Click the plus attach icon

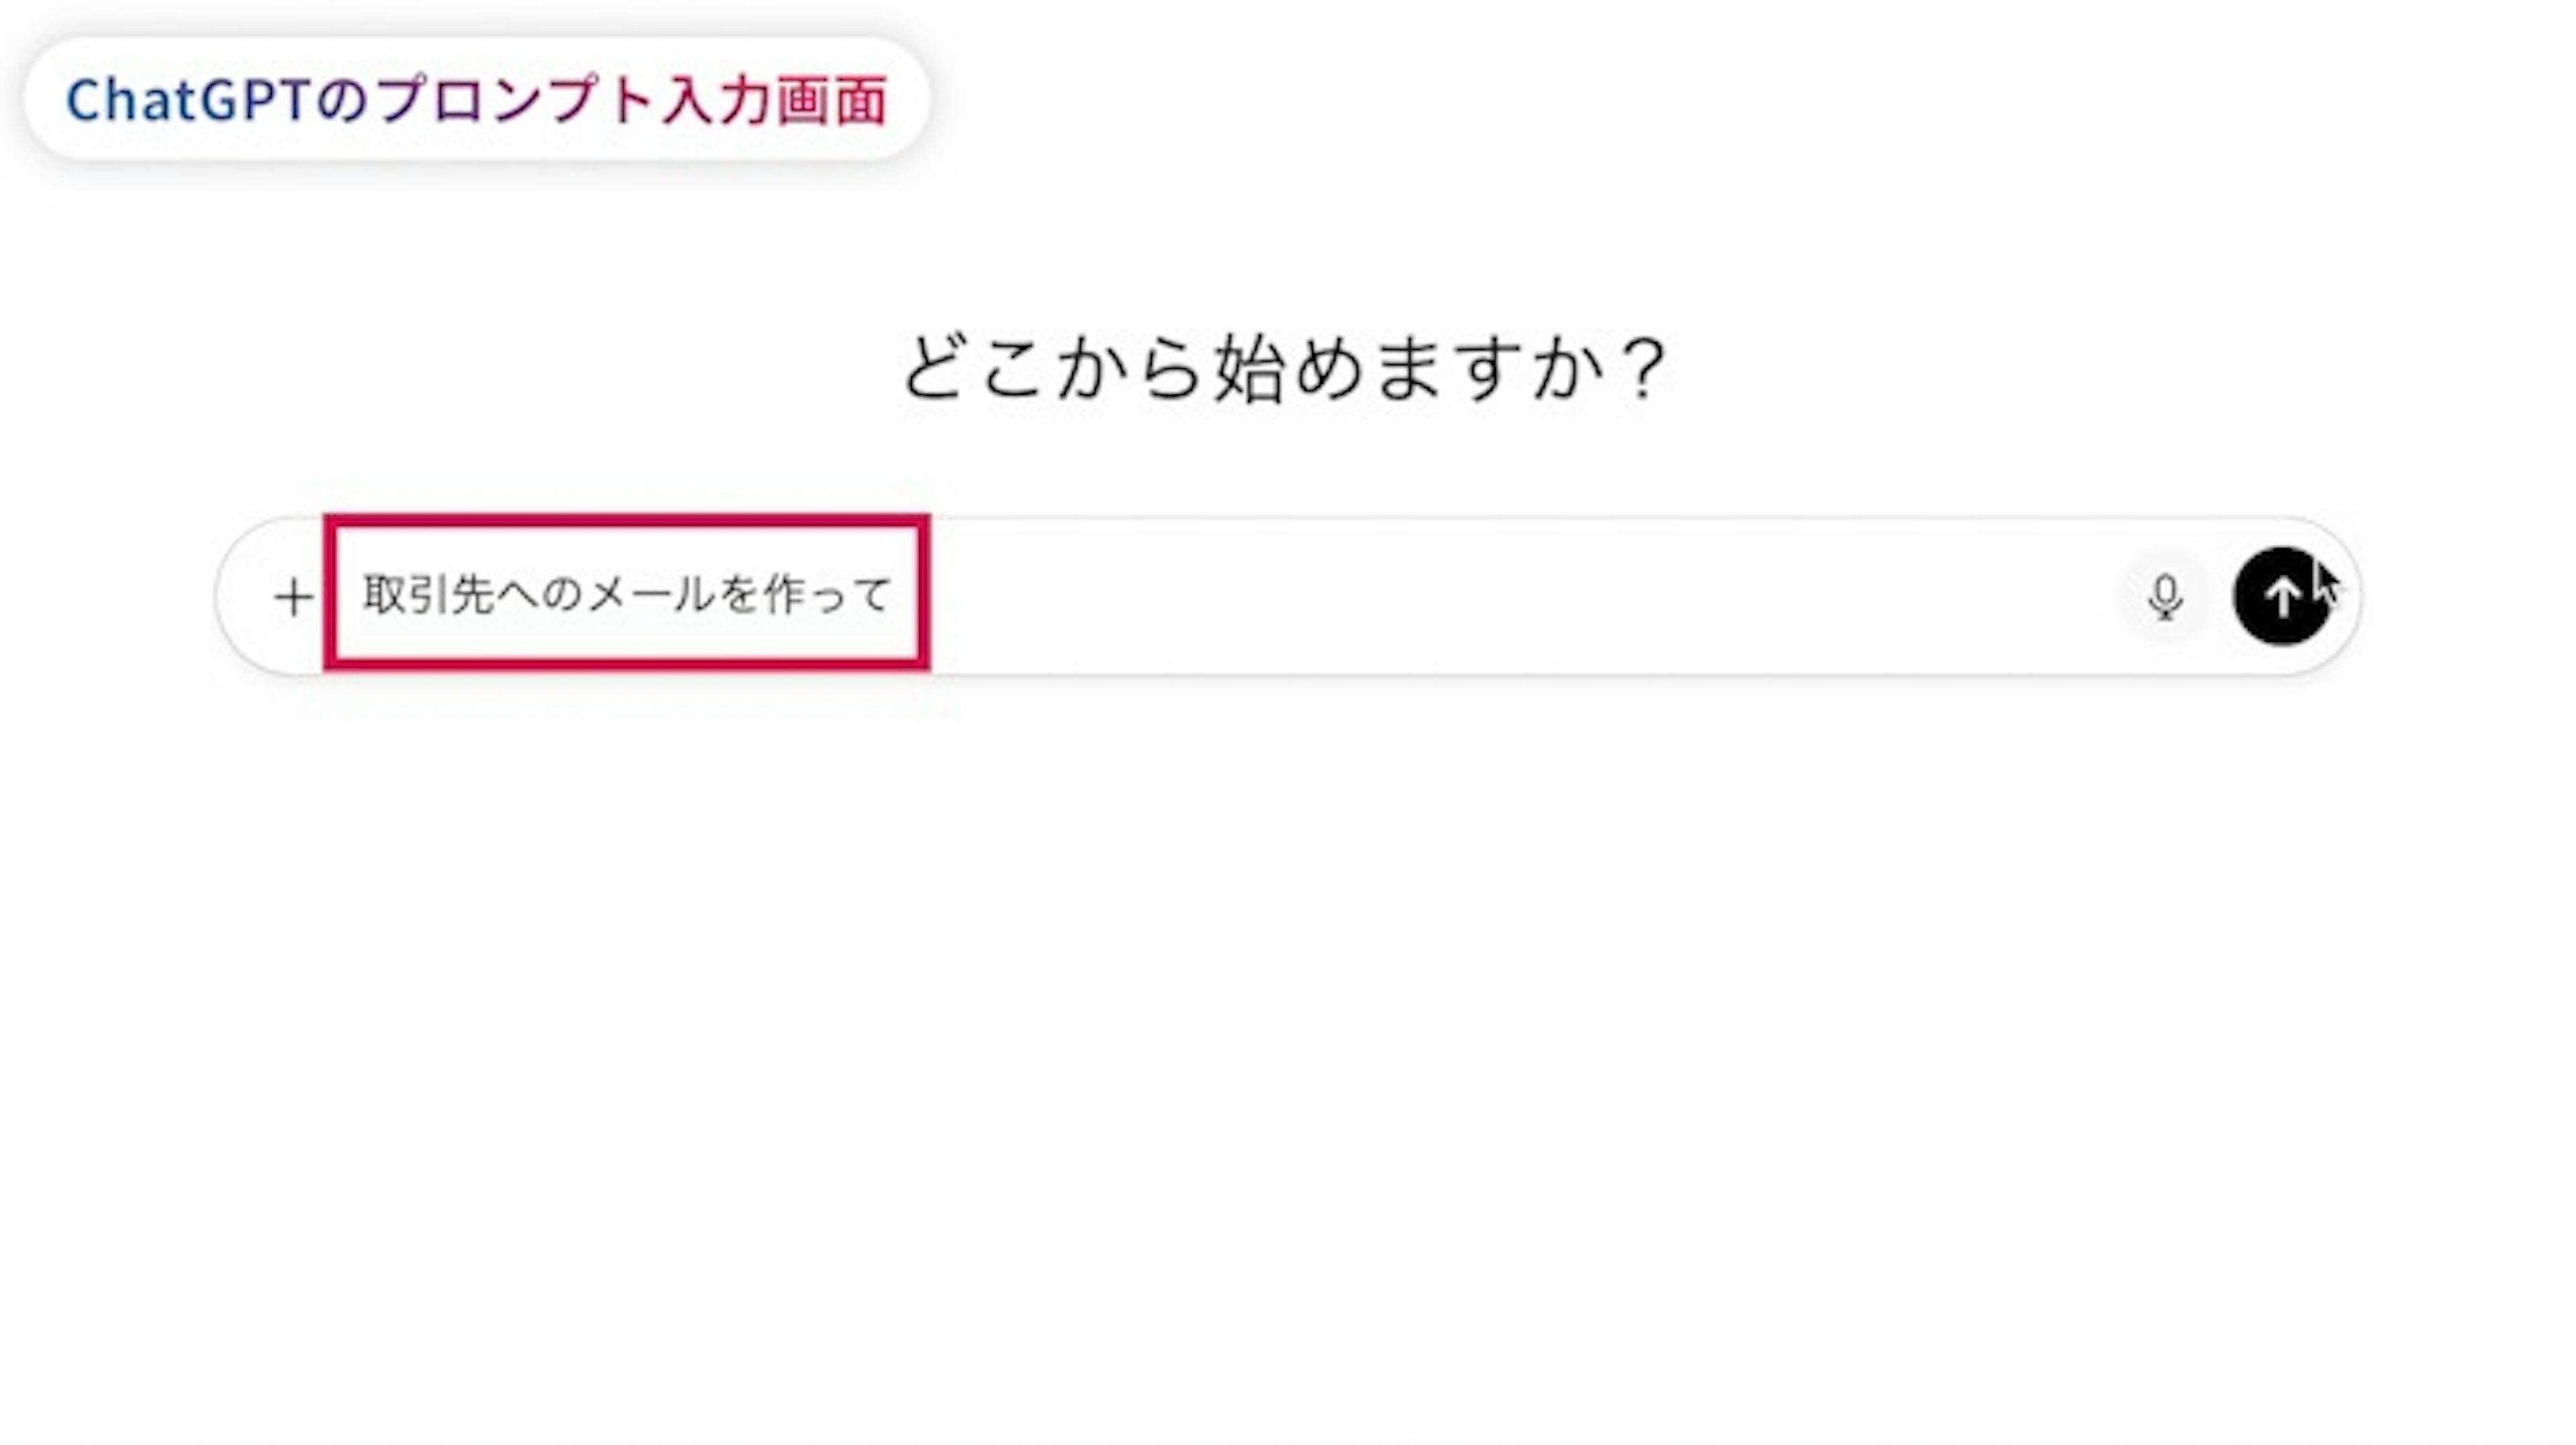293,598
